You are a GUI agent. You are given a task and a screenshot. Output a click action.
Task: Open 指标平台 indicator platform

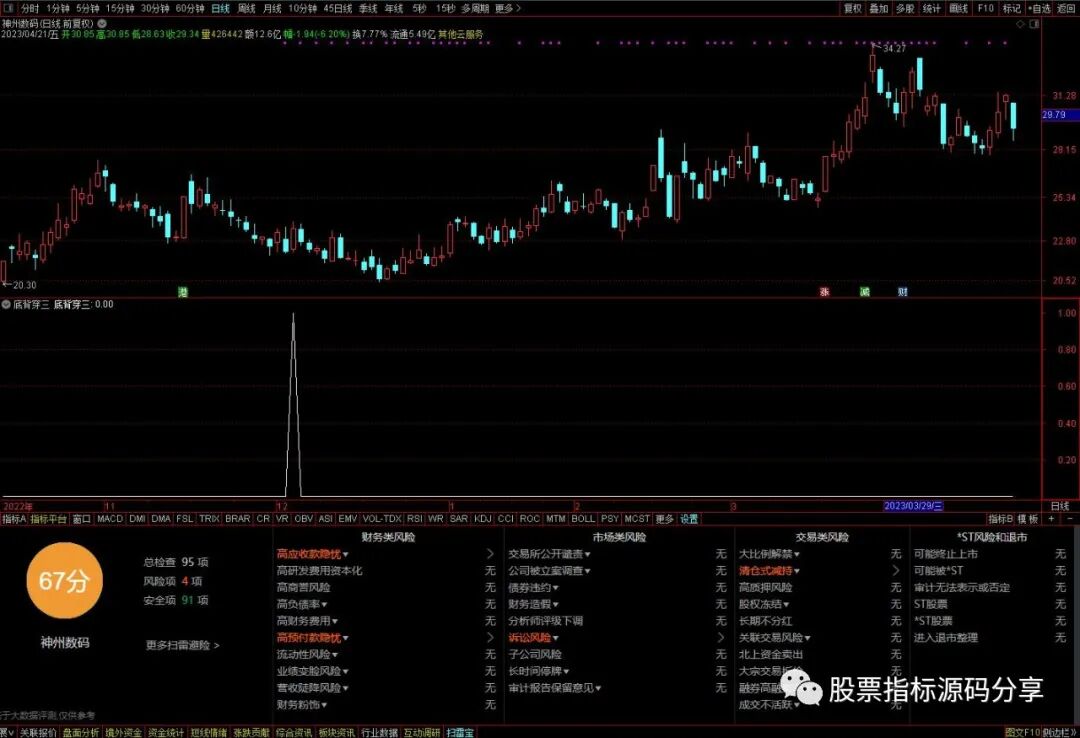48,518
